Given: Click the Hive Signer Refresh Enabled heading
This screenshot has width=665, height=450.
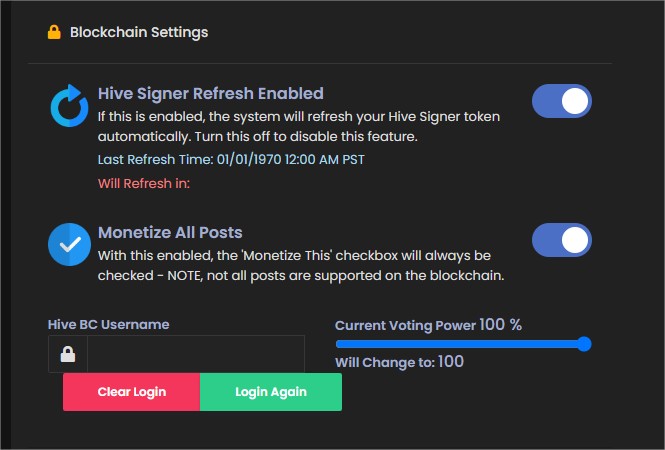Looking at the screenshot, I should [x=211, y=93].
